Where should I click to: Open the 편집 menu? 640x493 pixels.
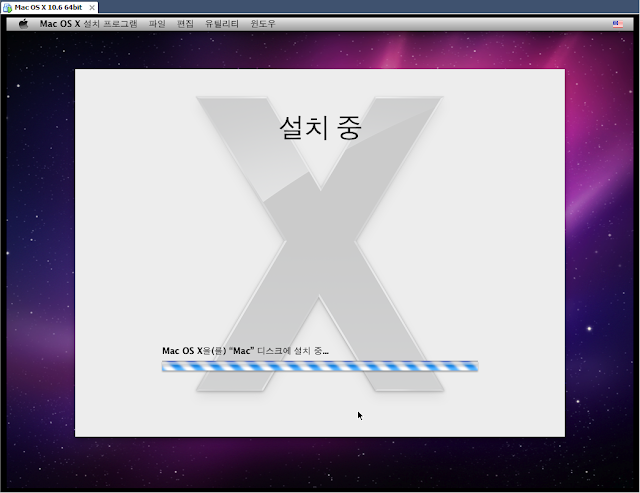click(185, 24)
